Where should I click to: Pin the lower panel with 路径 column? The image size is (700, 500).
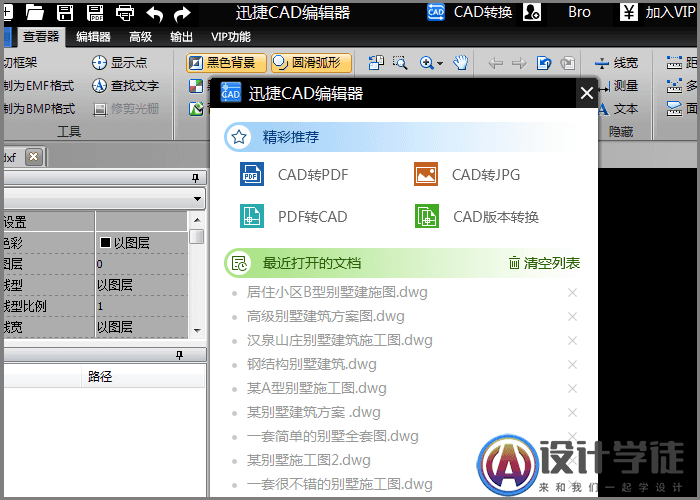coord(179,355)
